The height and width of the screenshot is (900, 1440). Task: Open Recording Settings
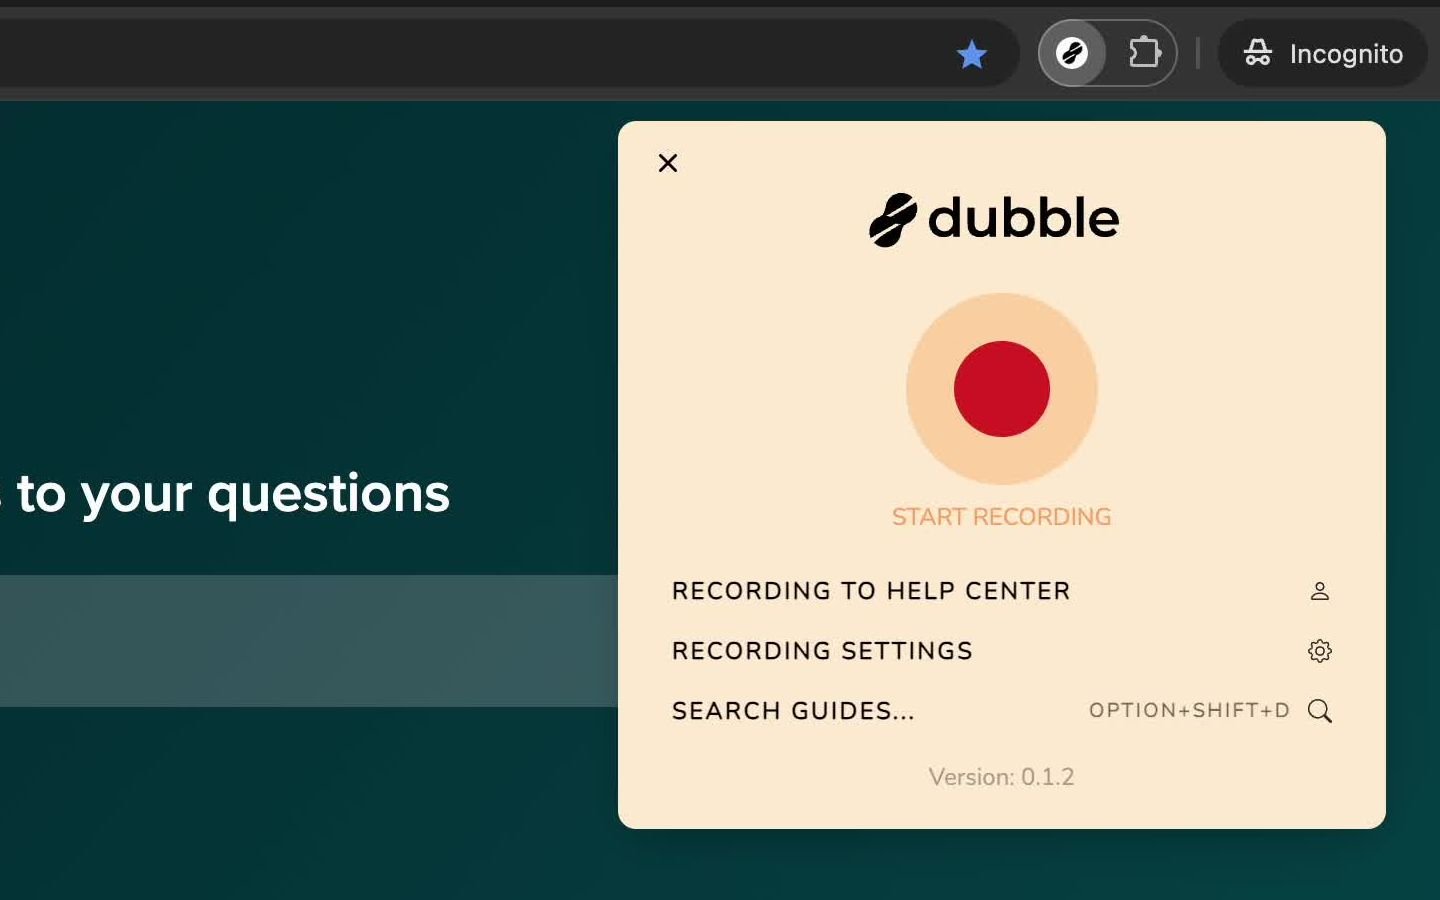point(1002,651)
